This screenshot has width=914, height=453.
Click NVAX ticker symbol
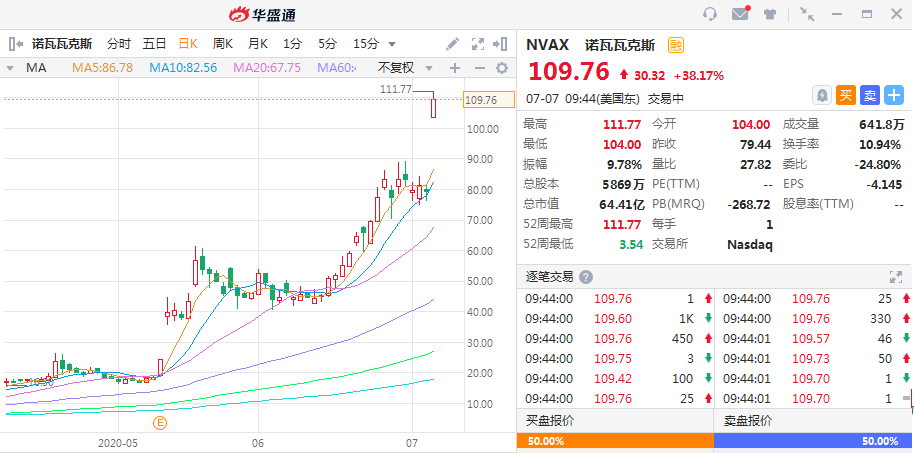coord(549,45)
